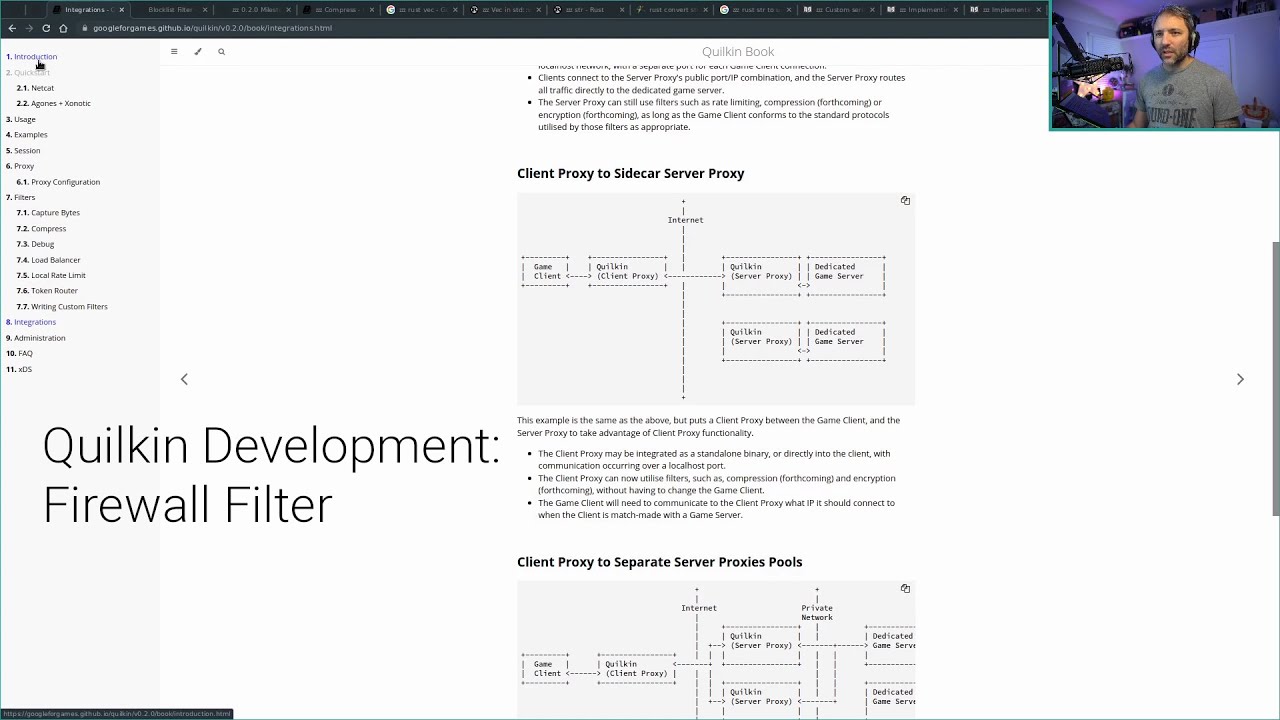Open Introduction chapter in sidebar

32,57
